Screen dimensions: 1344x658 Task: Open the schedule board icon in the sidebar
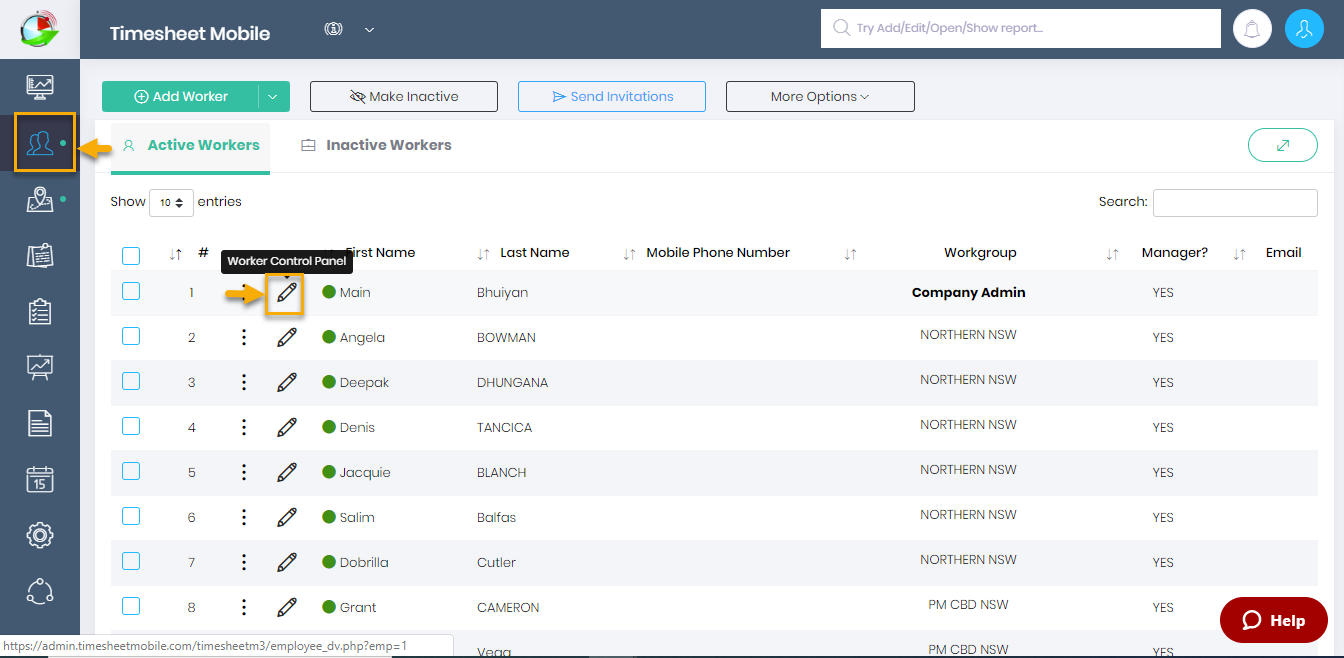click(x=40, y=256)
